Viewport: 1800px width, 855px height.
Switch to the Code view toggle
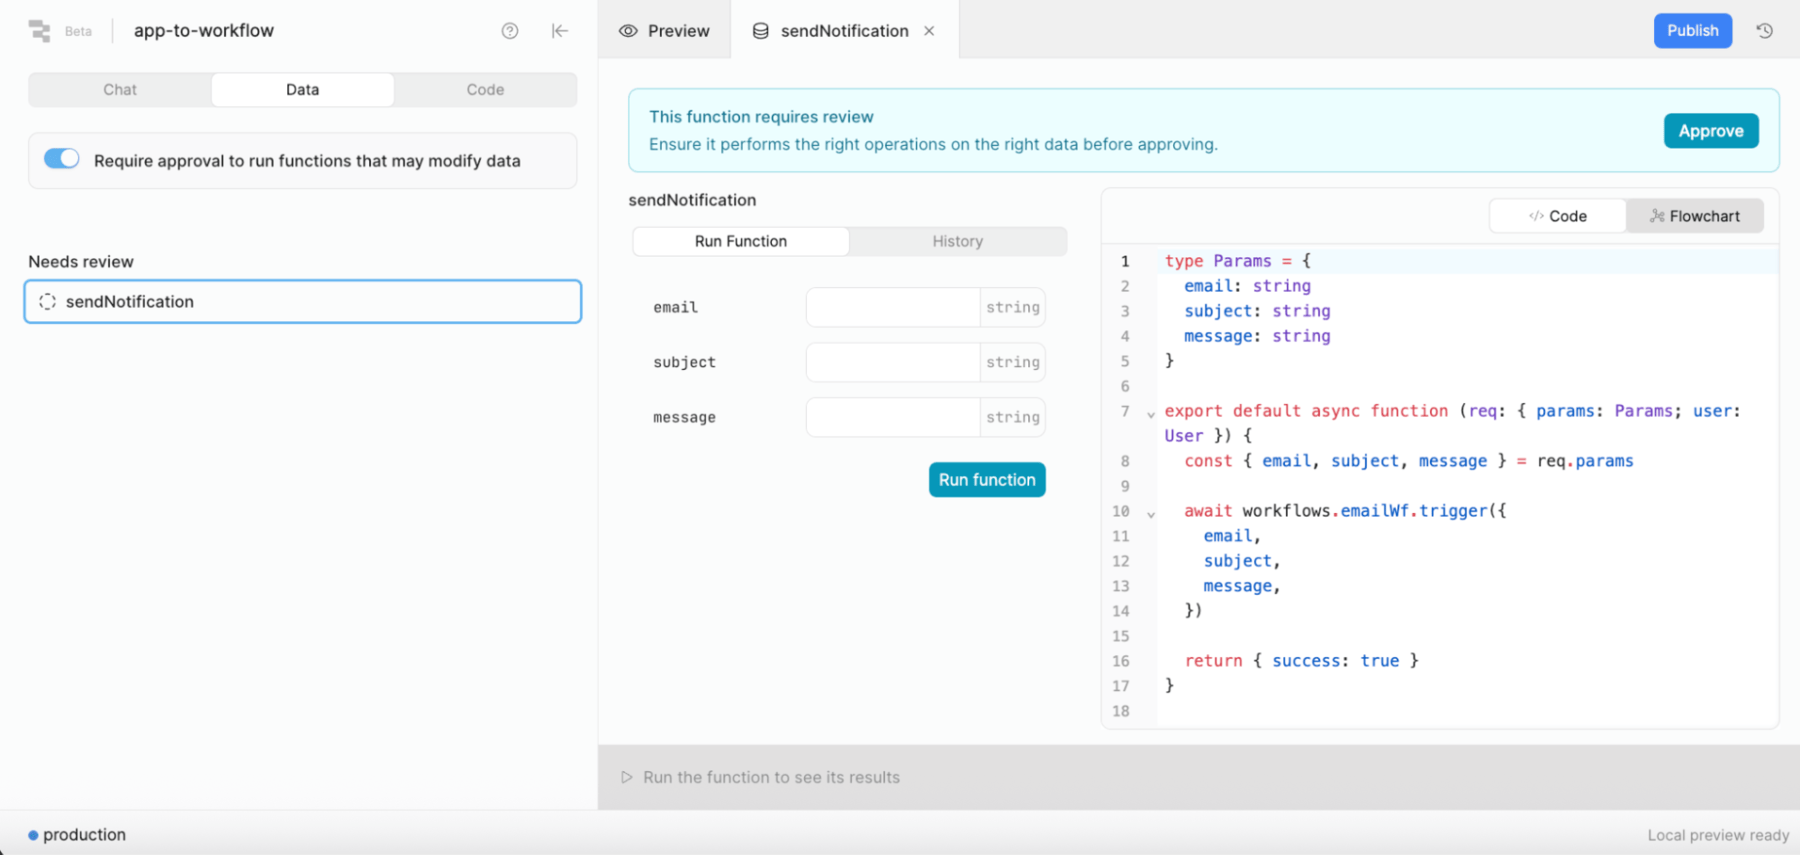click(x=1558, y=216)
